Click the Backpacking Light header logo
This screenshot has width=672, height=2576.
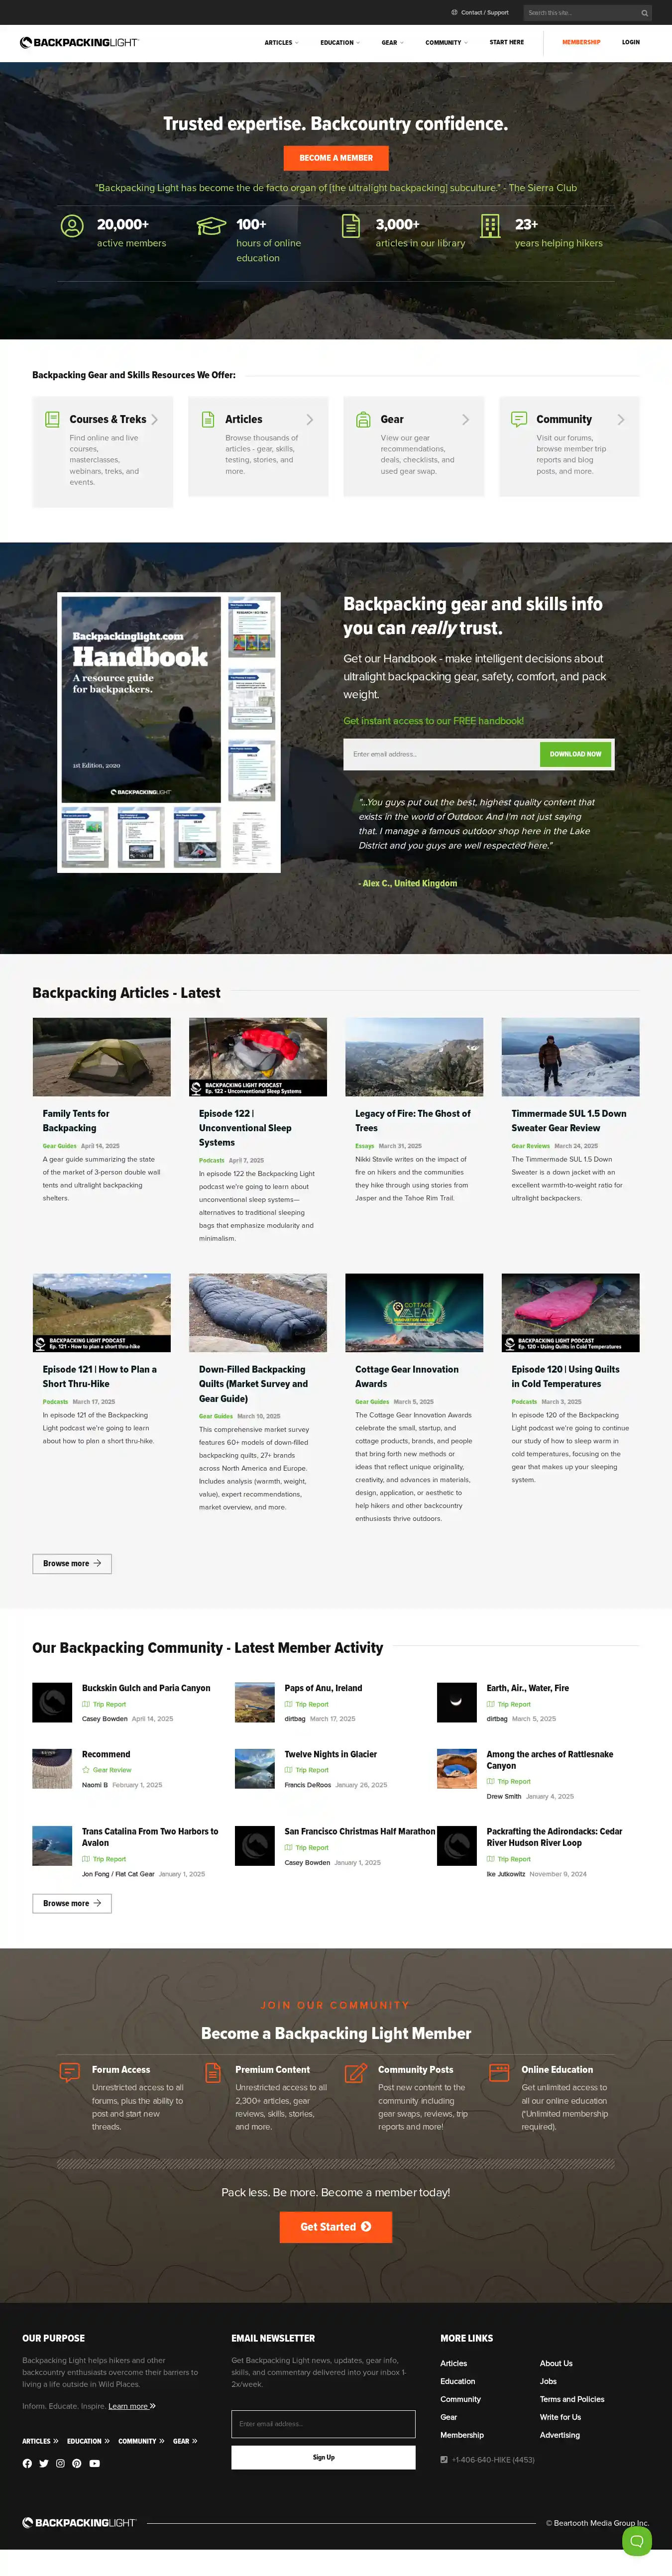(79, 43)
